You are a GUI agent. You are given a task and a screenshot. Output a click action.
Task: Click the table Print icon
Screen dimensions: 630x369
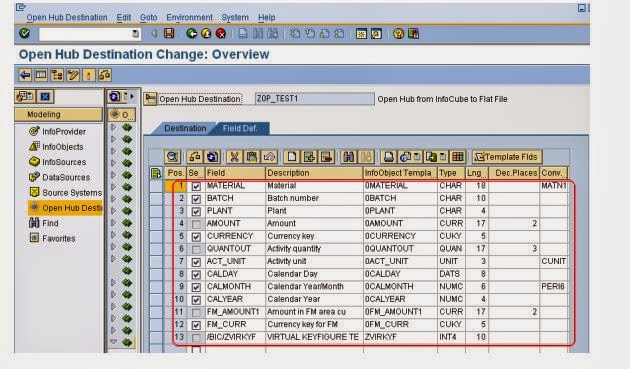click(389, 157)
